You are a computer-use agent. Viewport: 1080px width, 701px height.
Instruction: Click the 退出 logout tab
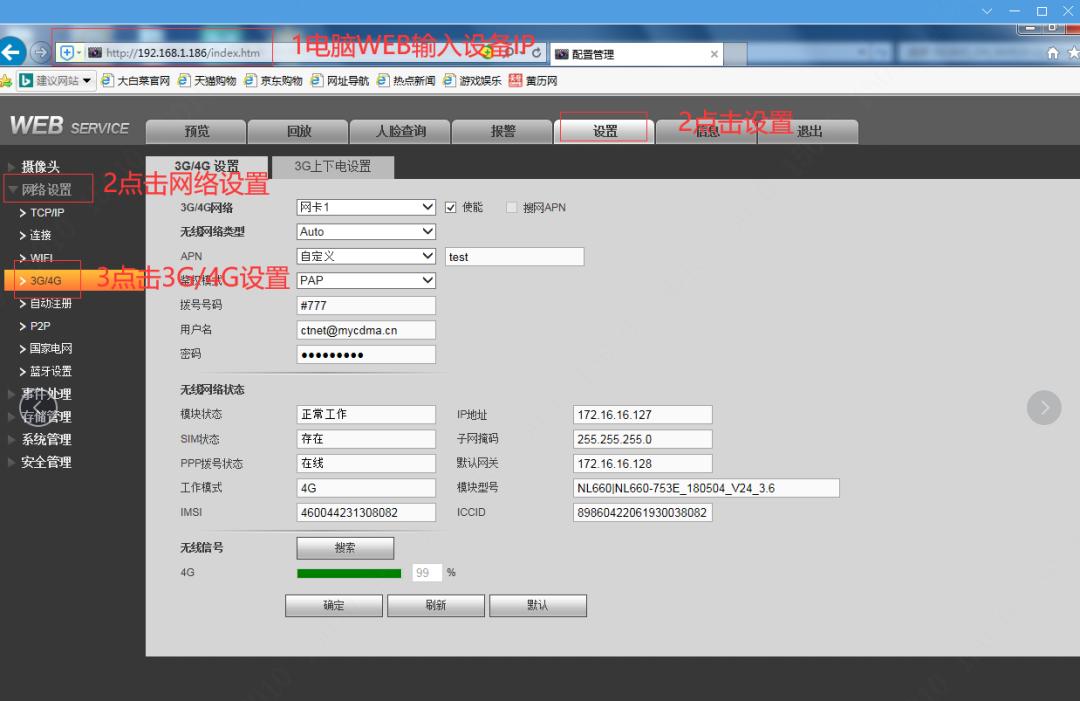pos(809,132)
